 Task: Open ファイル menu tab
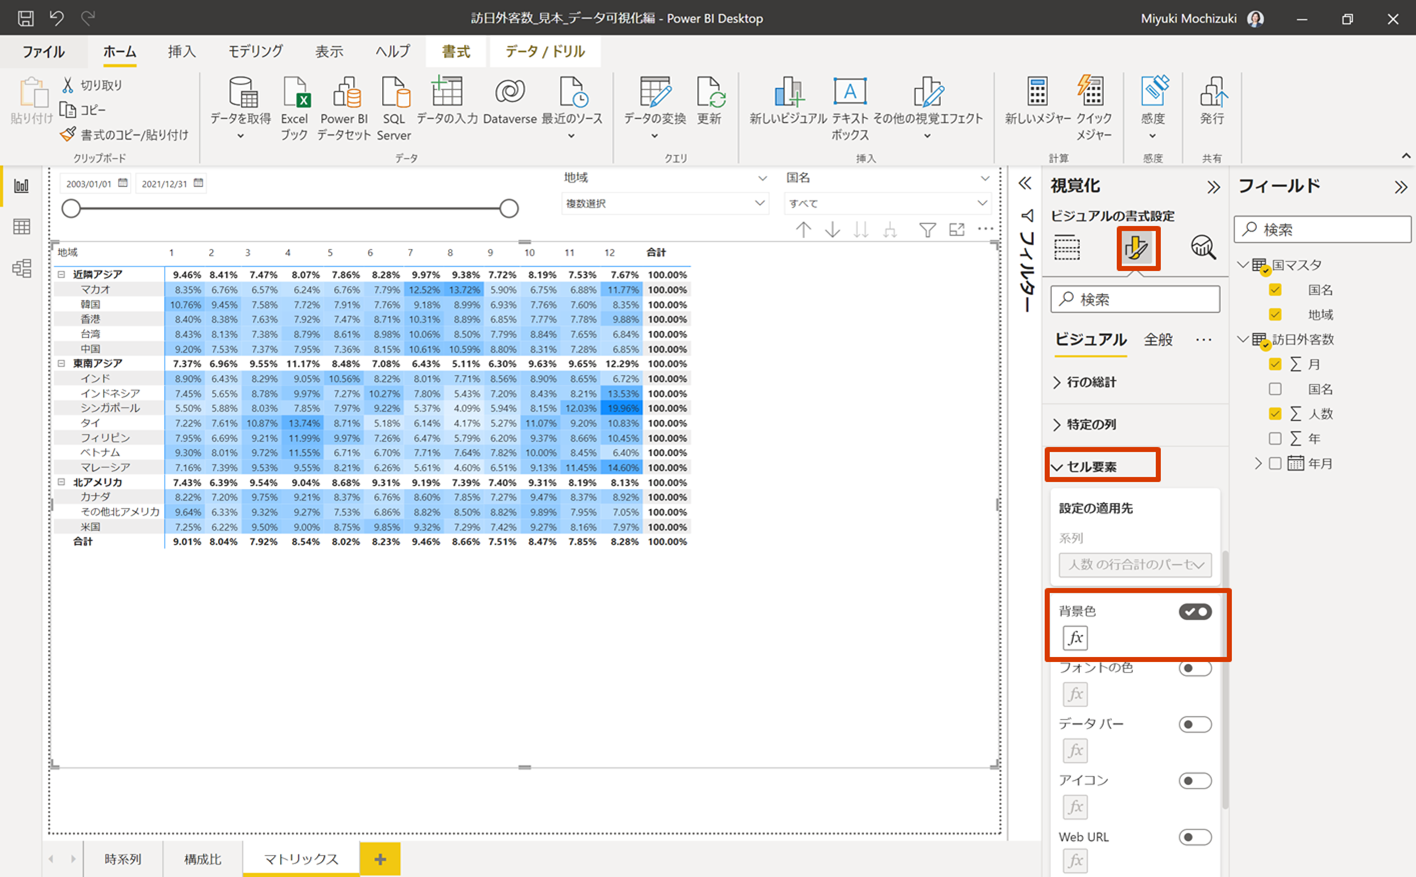tap(43, 51)
